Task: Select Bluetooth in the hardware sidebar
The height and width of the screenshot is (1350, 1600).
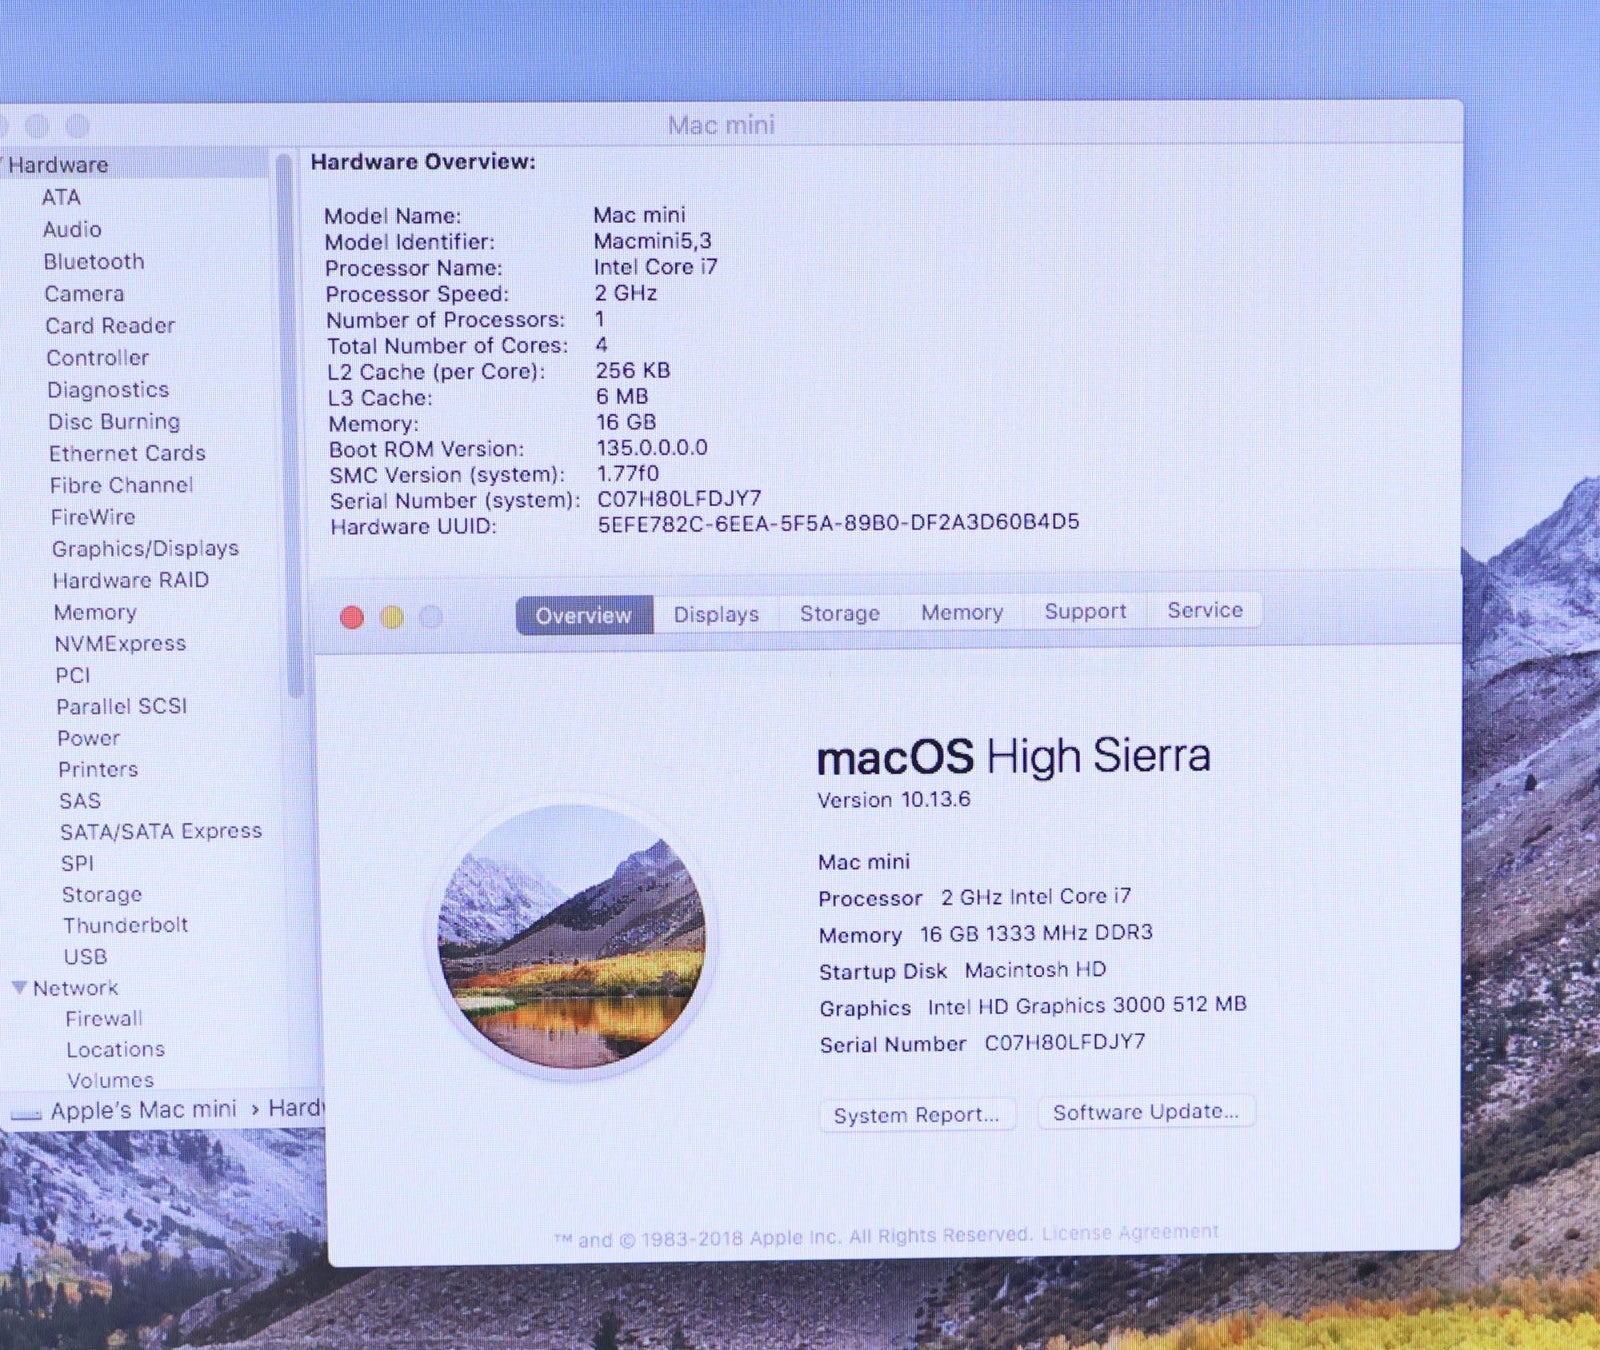Action: pyautogui.click(x=94, y=262)
